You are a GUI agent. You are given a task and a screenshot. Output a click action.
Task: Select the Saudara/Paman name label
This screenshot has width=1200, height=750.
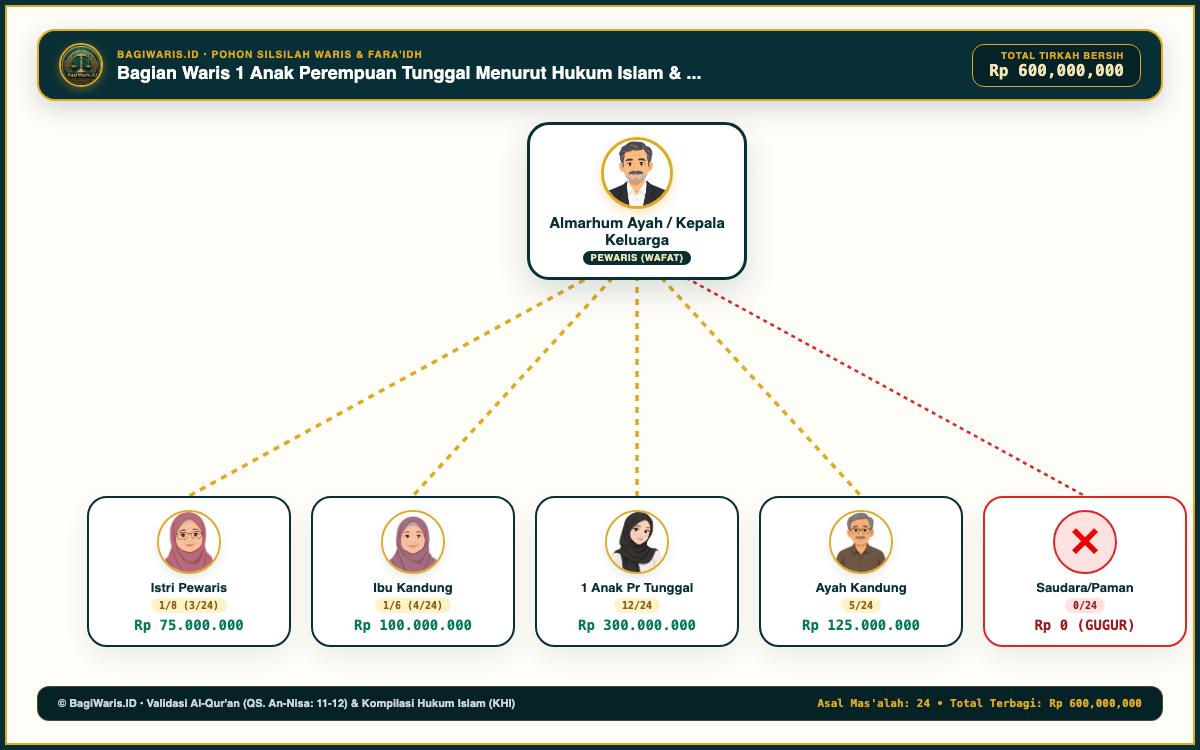[1085, 588]
